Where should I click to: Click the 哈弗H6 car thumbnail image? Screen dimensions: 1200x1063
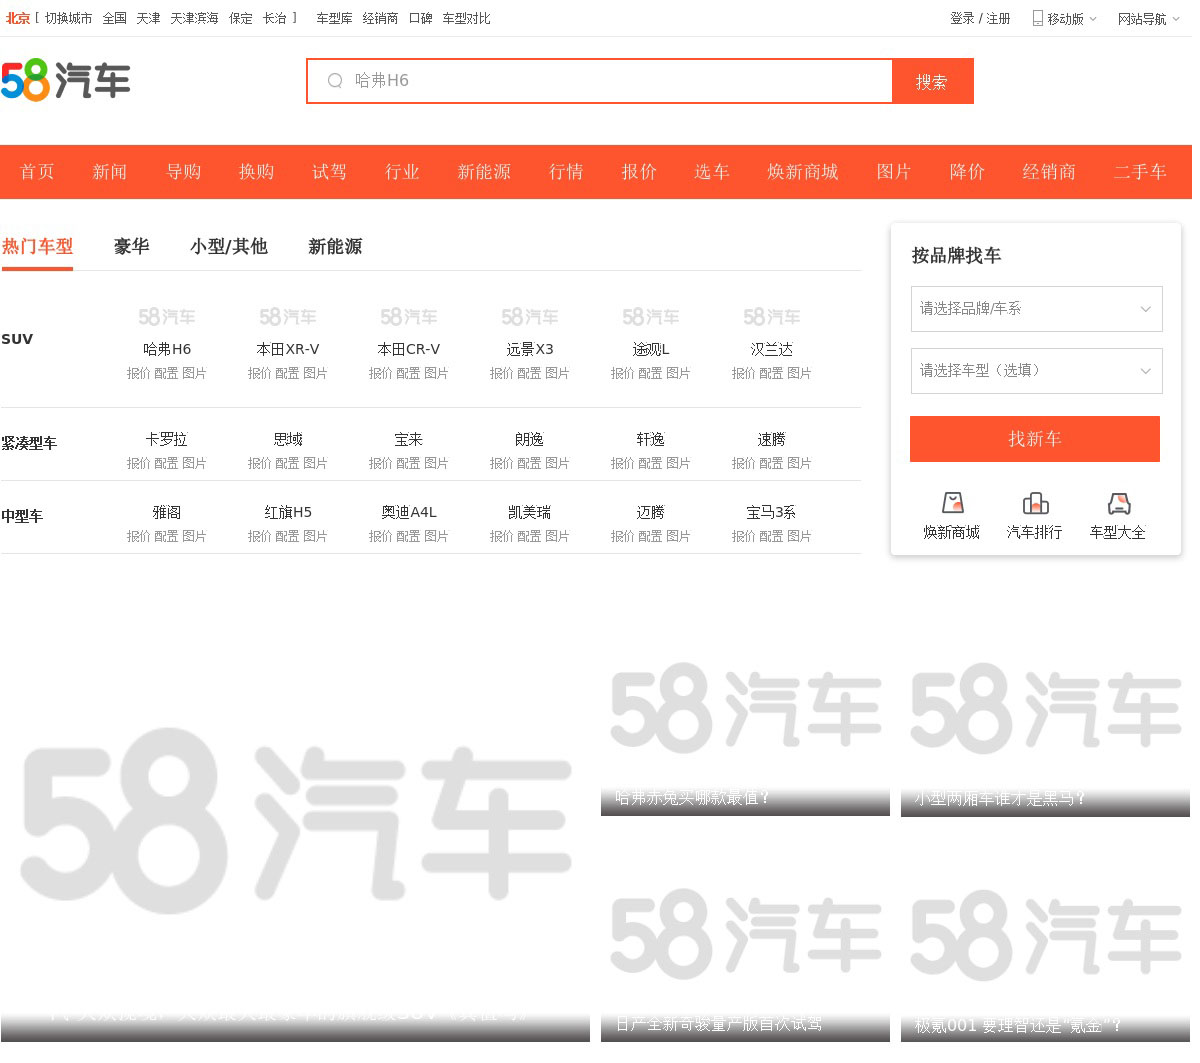[167, 317]
